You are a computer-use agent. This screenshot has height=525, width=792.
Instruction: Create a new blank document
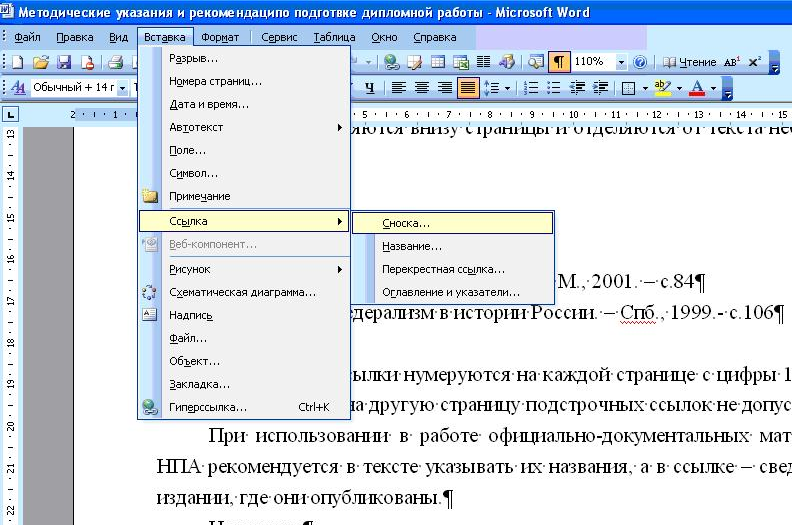click(x=18, y=62)
